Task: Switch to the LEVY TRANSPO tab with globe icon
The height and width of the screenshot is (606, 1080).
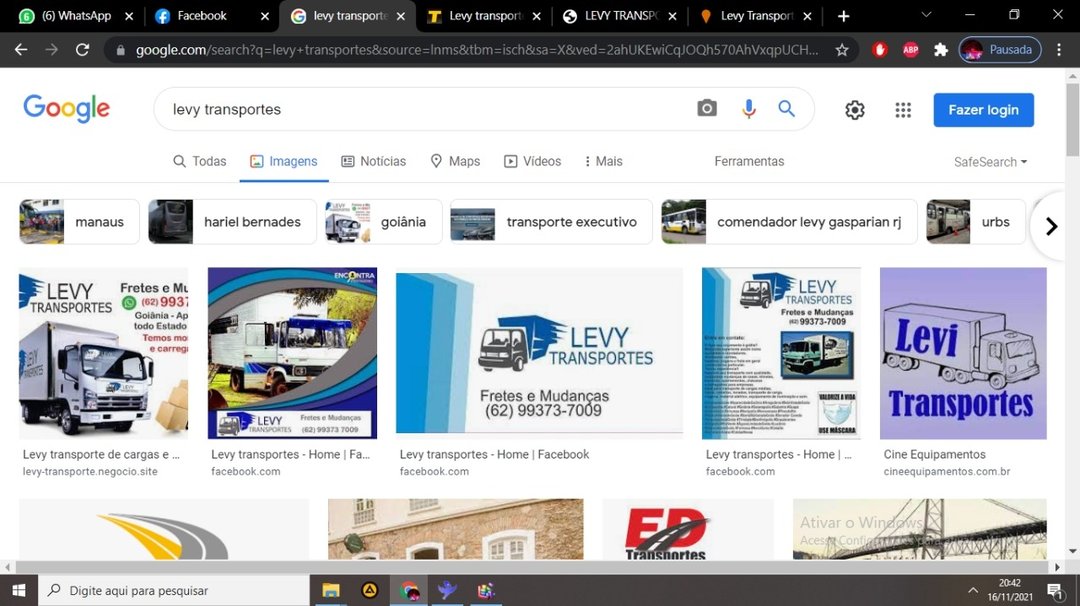Action: 620,16
